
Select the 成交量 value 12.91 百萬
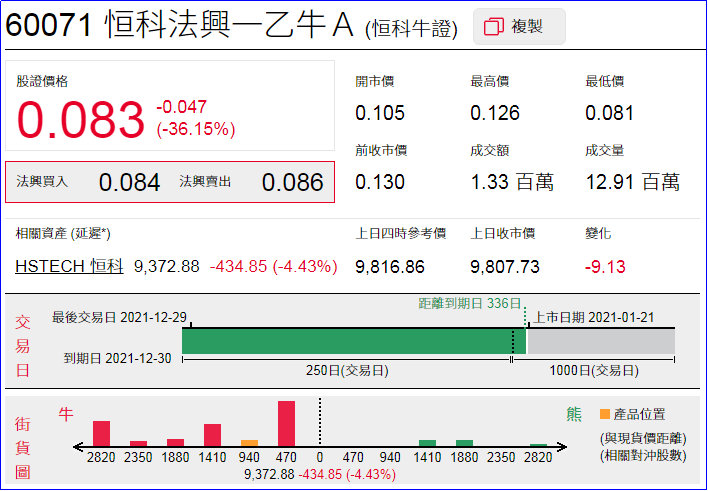[633, 182]
